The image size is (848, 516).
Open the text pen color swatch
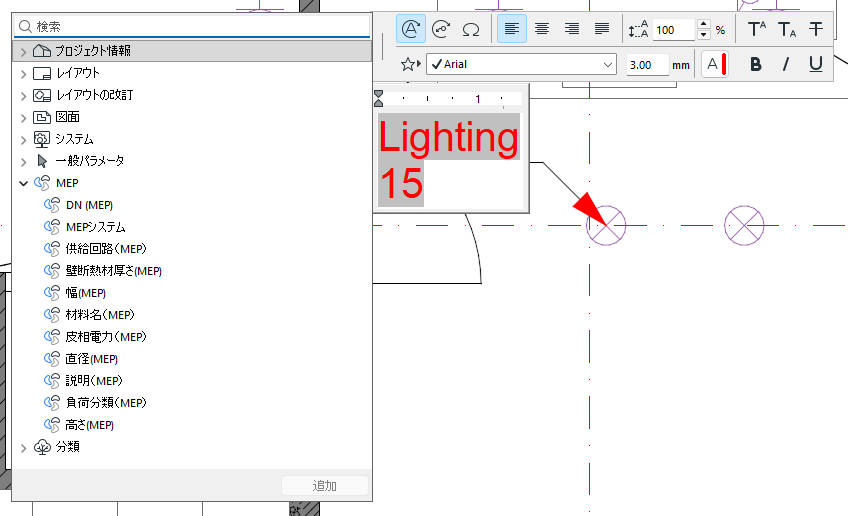coord(715,64)
